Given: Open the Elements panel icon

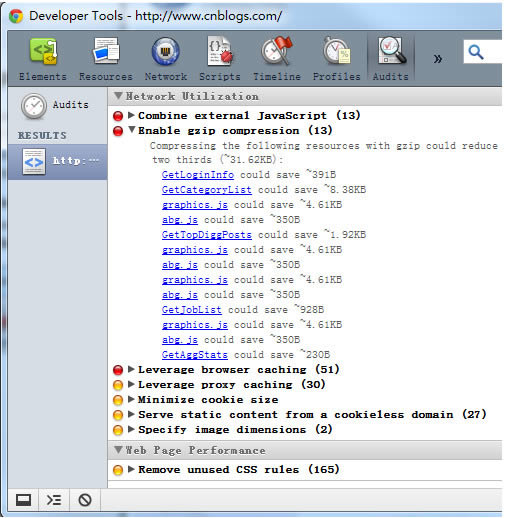Looking at the screenshot, I should click(x=43, y=51).
